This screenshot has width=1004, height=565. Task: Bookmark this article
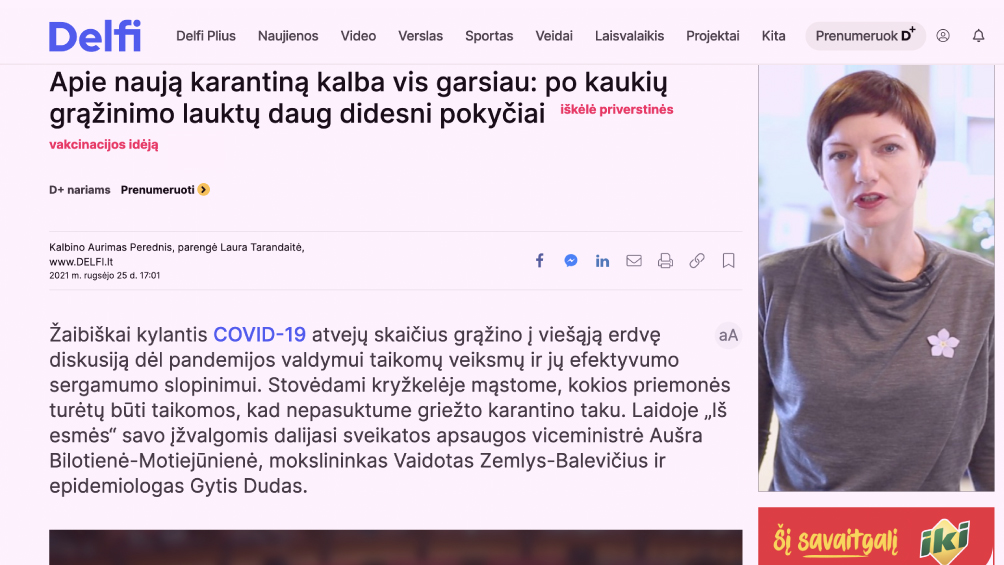728,261
